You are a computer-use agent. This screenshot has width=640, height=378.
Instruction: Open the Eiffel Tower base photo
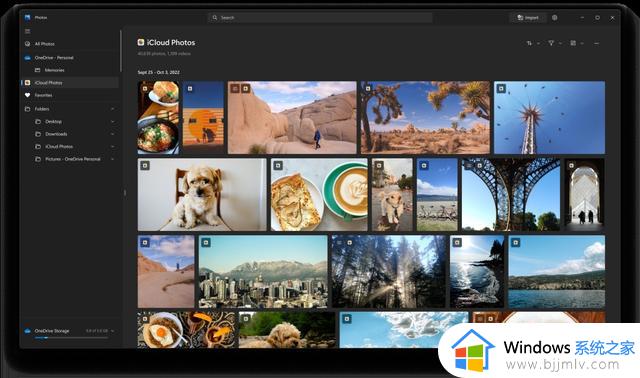click(x=511, y=195)
